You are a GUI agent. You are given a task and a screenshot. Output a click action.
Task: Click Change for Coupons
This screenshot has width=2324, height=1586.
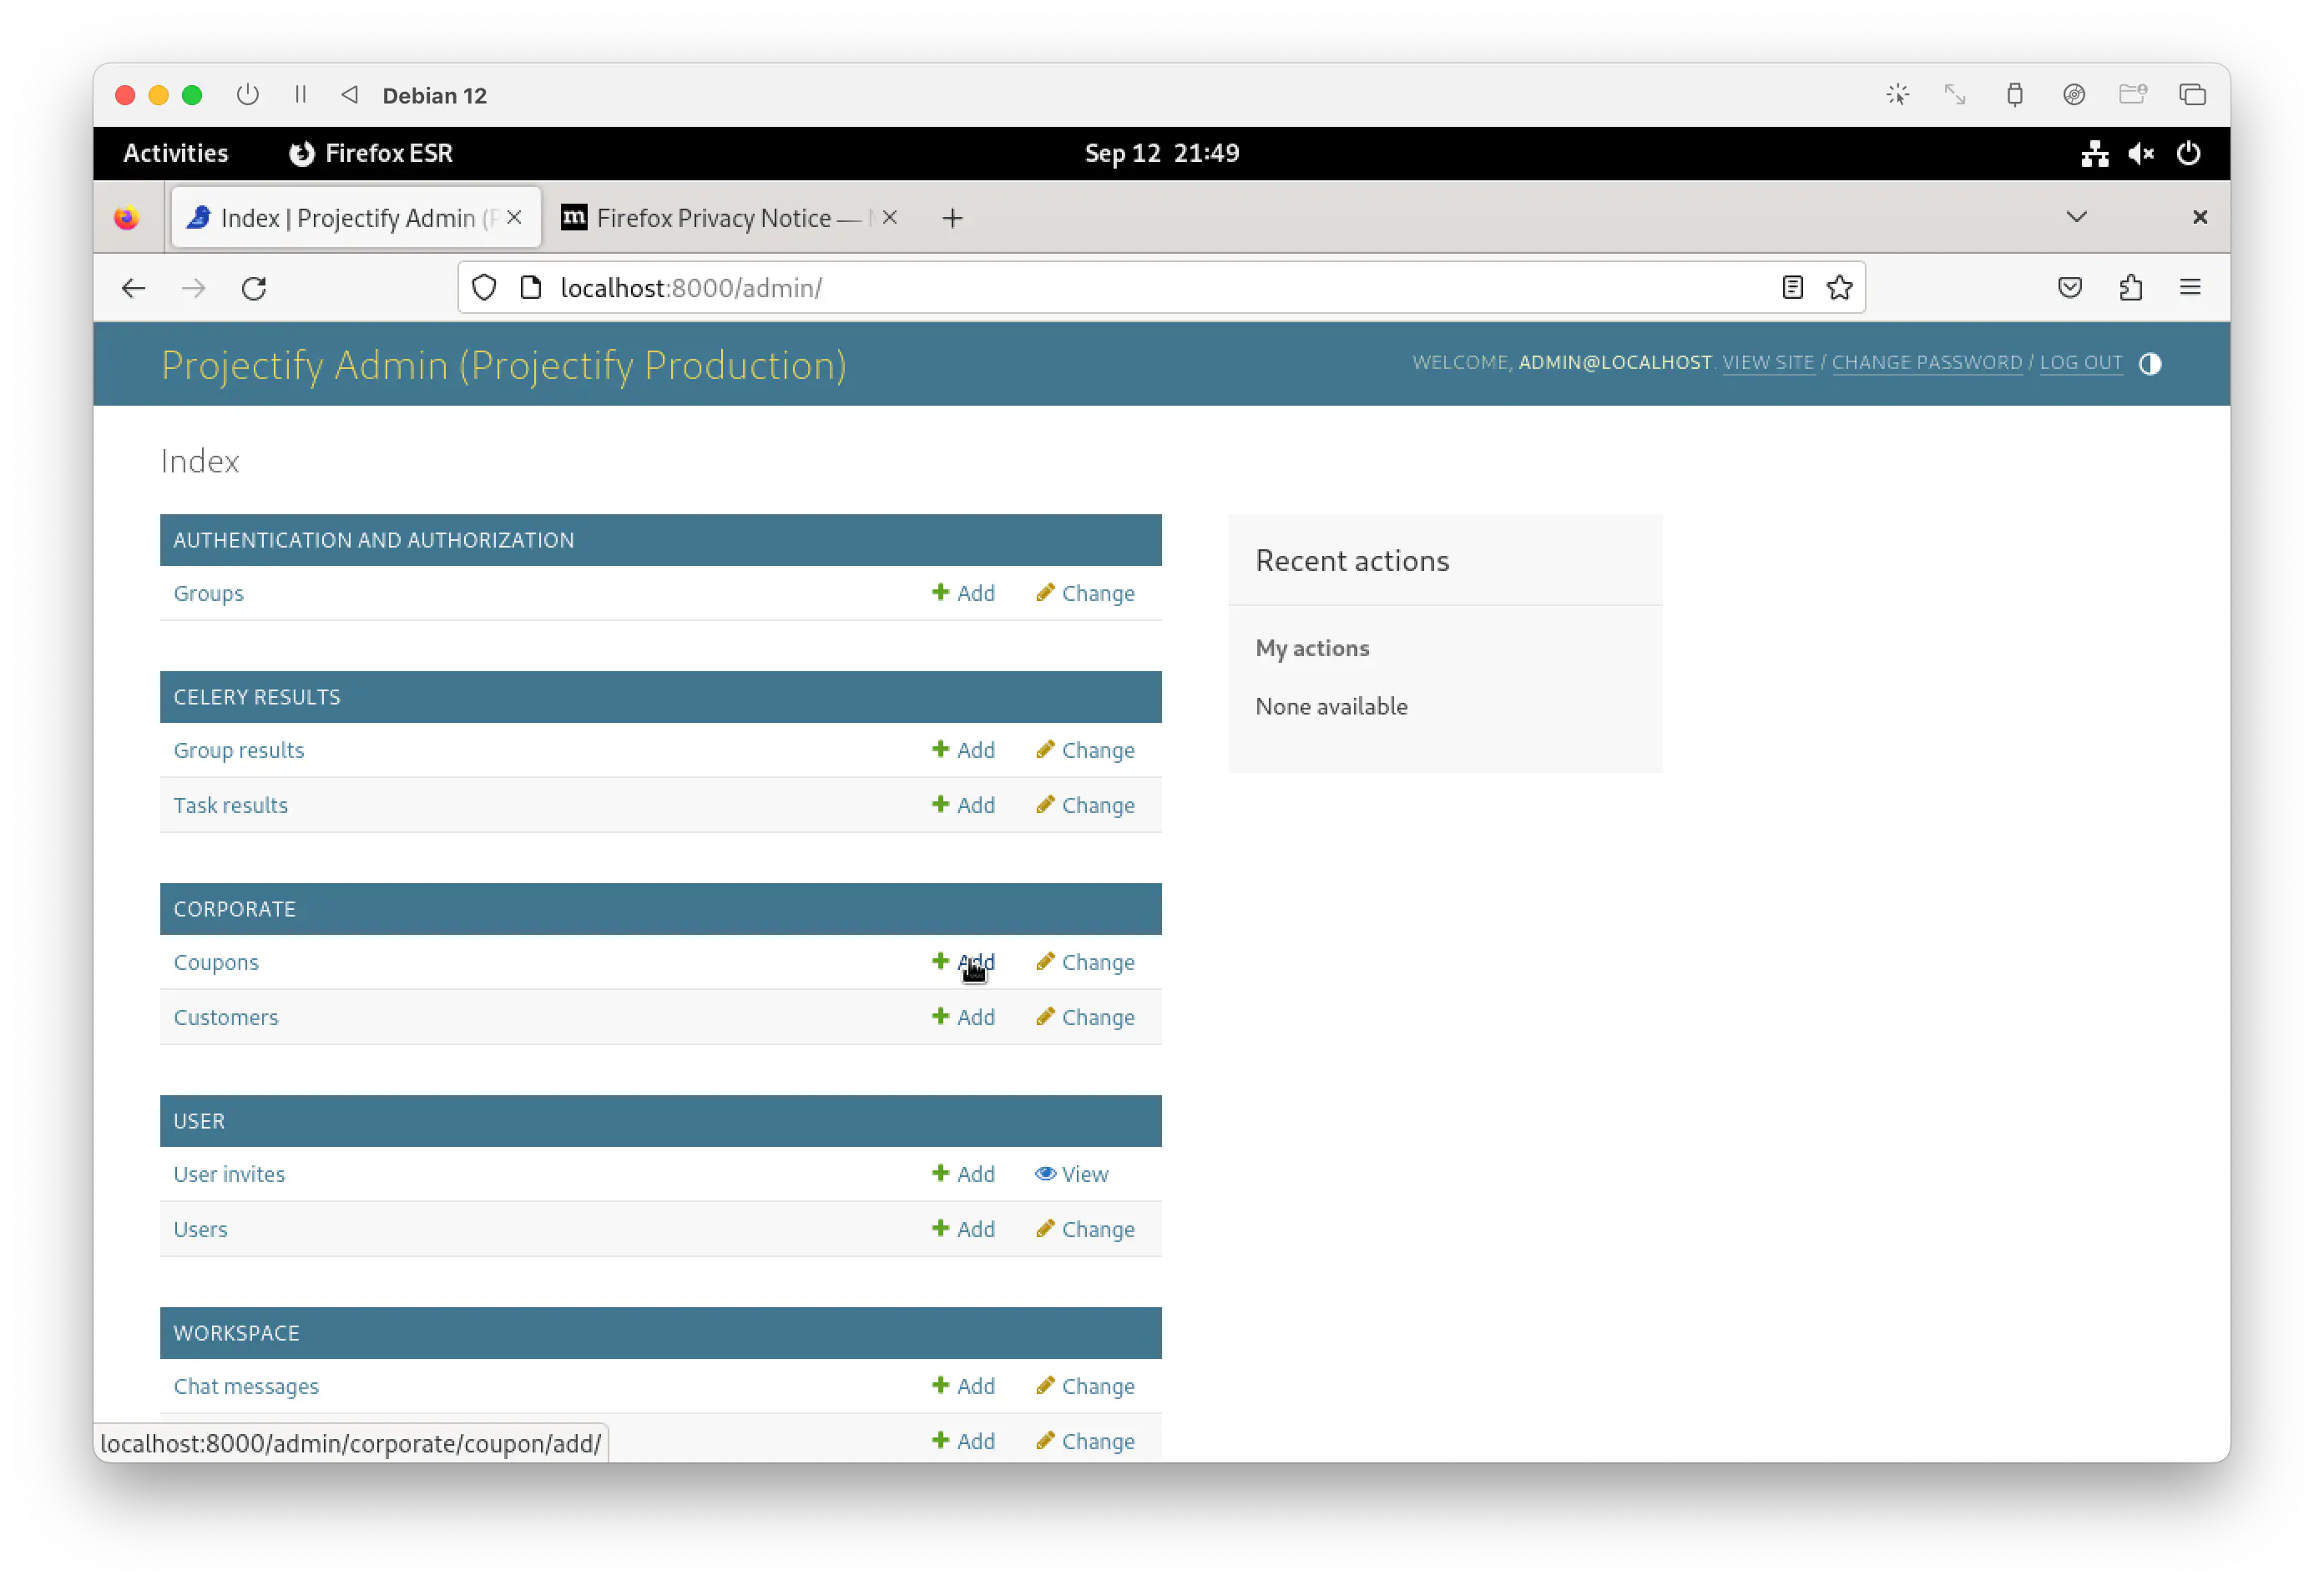point(1085,962)
